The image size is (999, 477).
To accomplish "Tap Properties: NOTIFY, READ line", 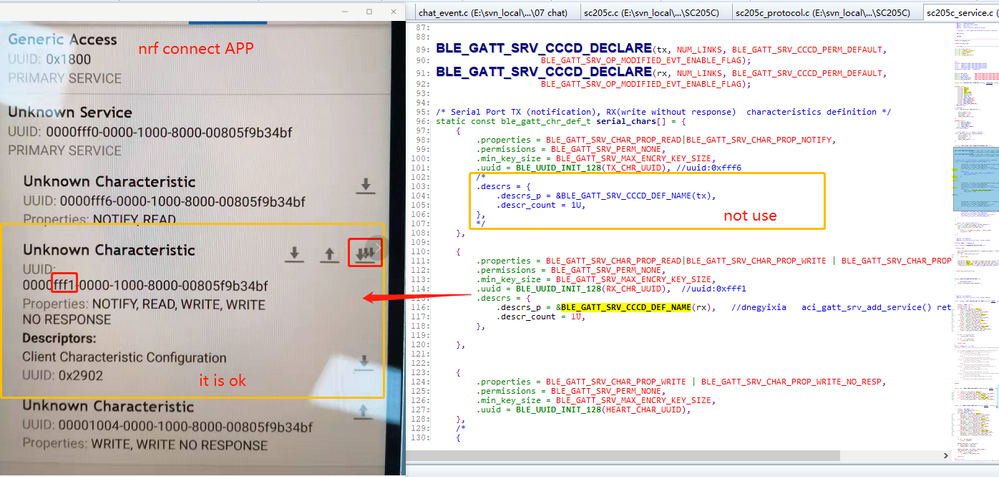I will 99,219.
